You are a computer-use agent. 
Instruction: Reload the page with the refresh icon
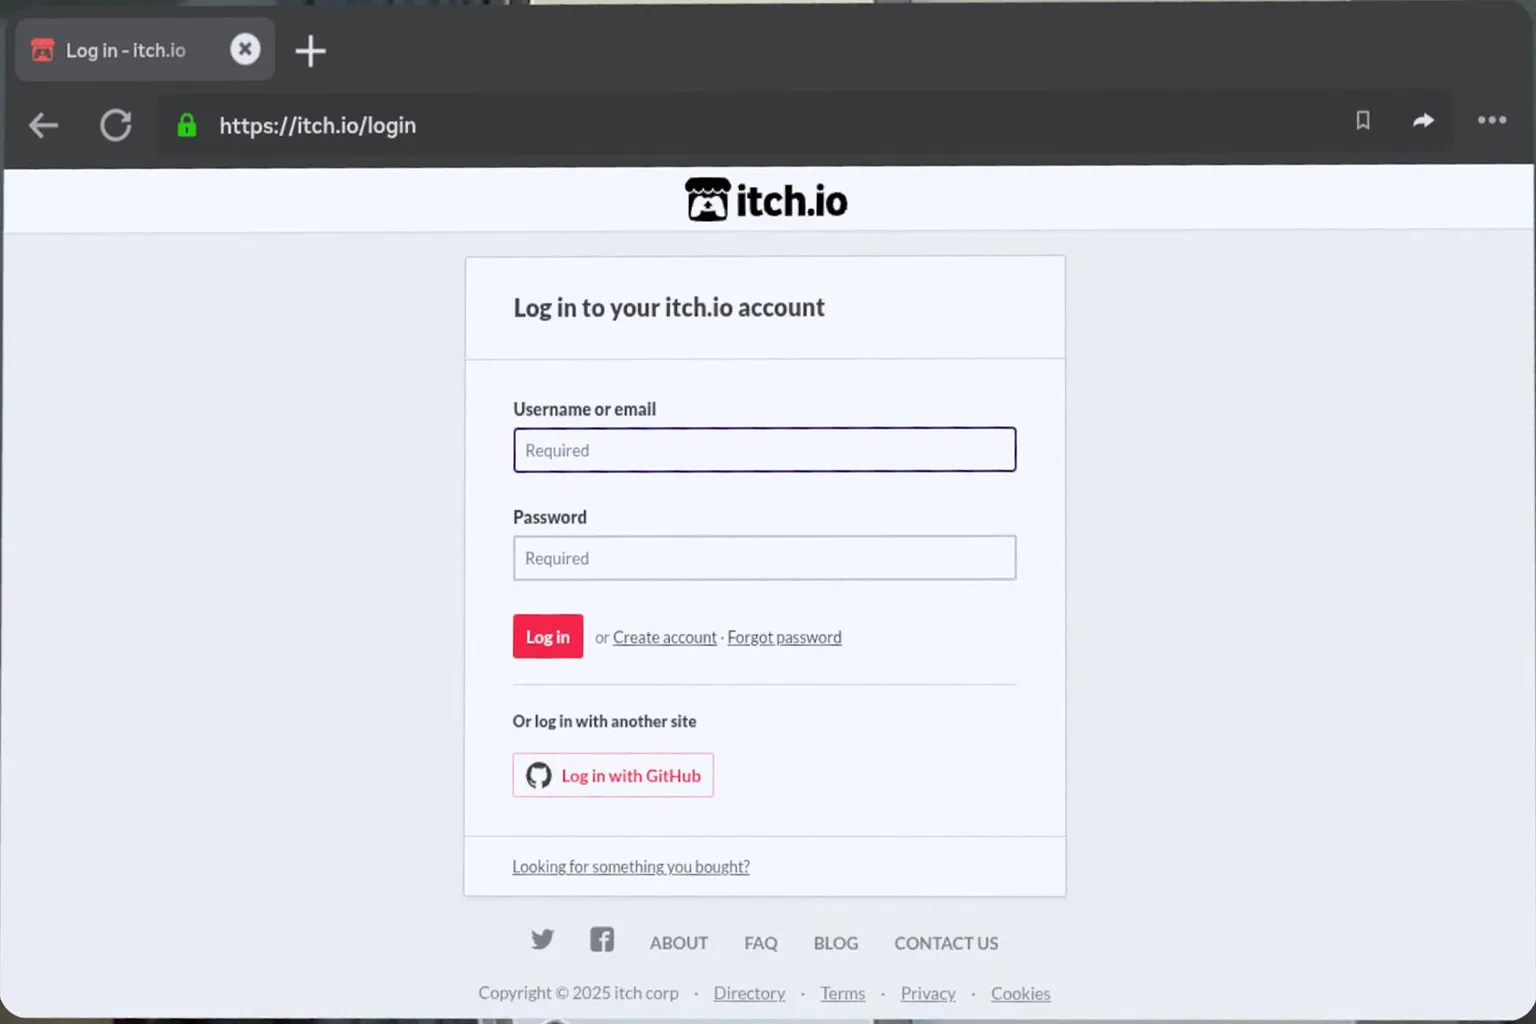point(116,125)
